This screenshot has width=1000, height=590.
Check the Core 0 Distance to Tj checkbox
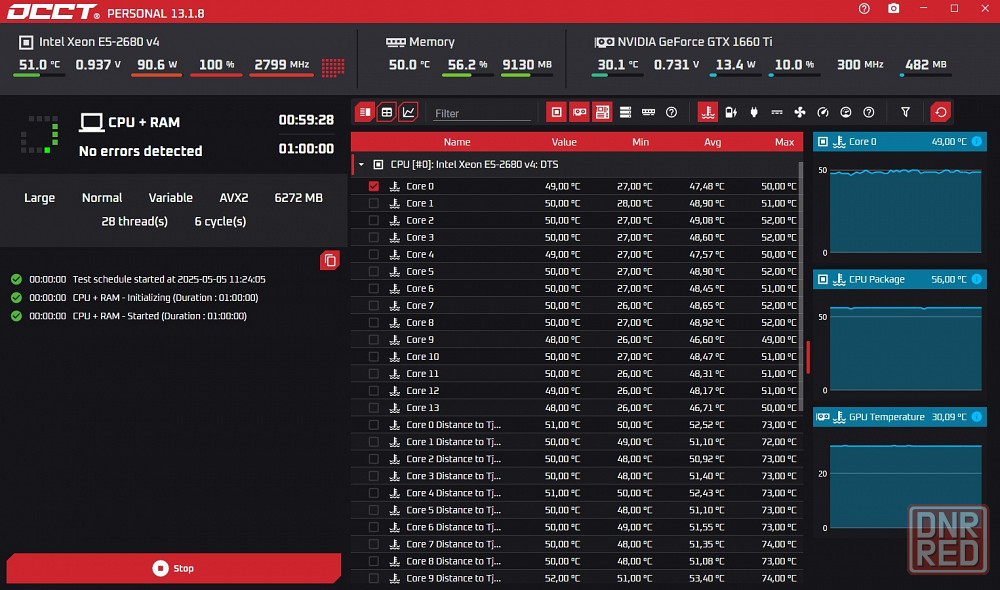(374, 425)
